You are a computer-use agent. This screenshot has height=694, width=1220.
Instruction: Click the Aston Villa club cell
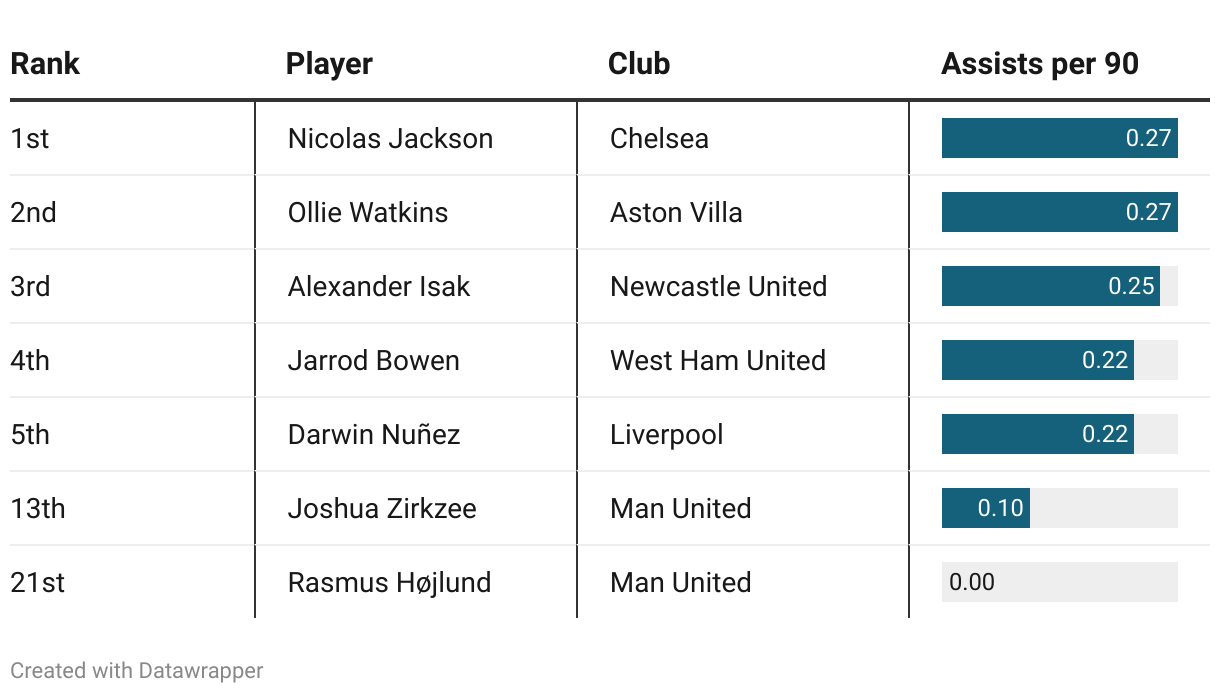tap(676, 212)
